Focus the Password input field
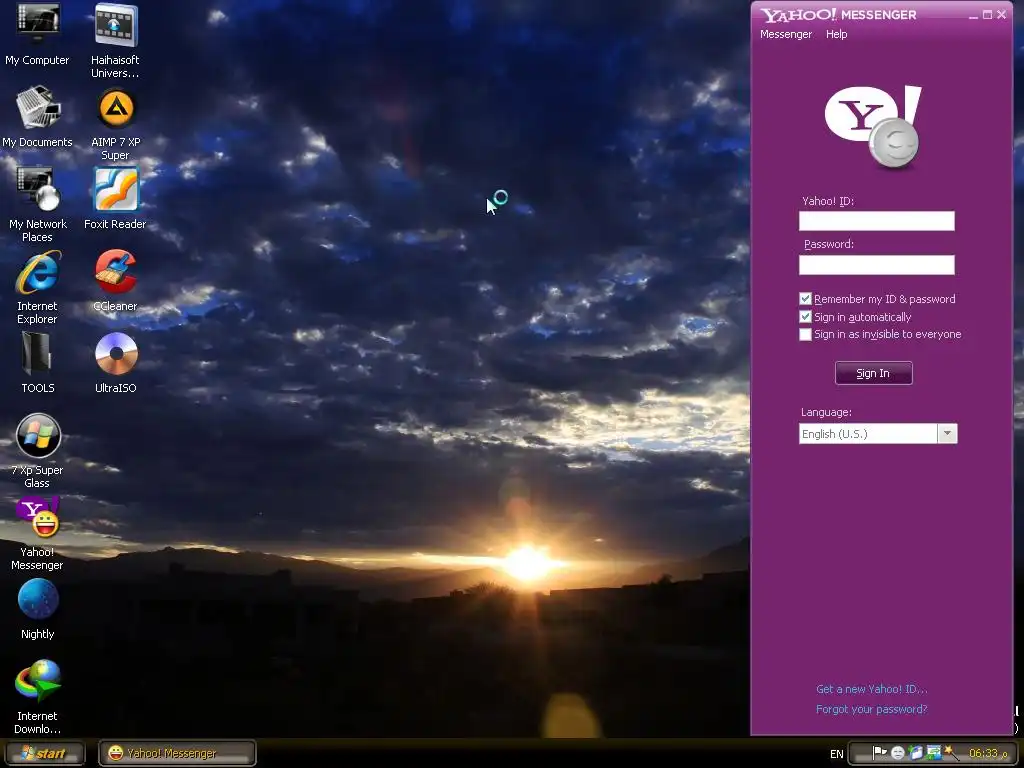Screen dimensions: 1024x768 [876, 264]
